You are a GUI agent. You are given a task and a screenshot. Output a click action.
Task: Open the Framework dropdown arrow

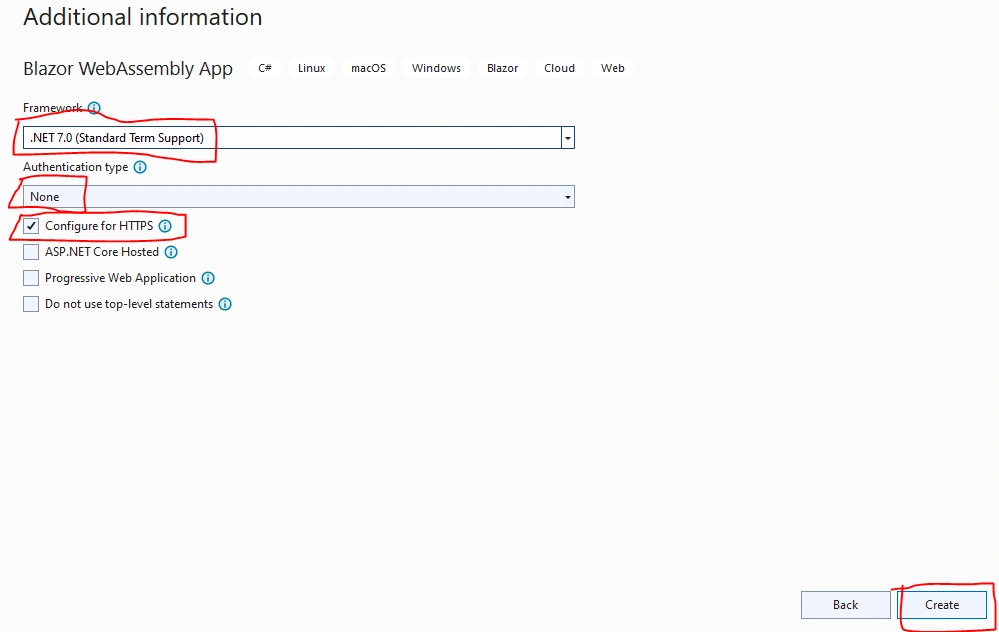point(568,138)
